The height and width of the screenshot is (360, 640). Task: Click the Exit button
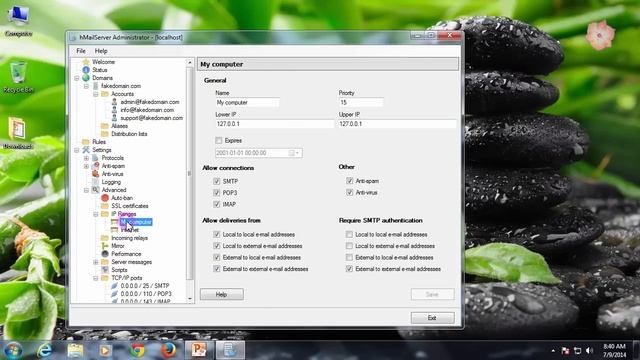pos(432,318)
